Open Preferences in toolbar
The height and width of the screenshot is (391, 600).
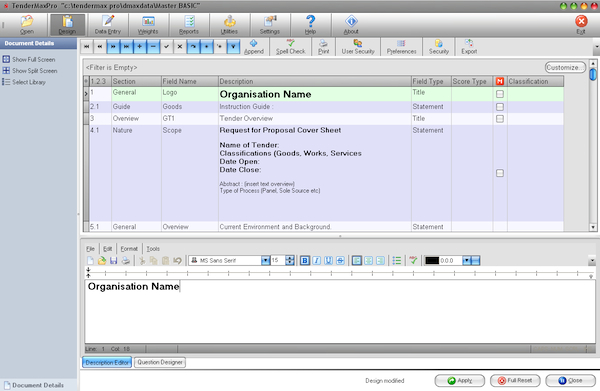coord(401,47)
